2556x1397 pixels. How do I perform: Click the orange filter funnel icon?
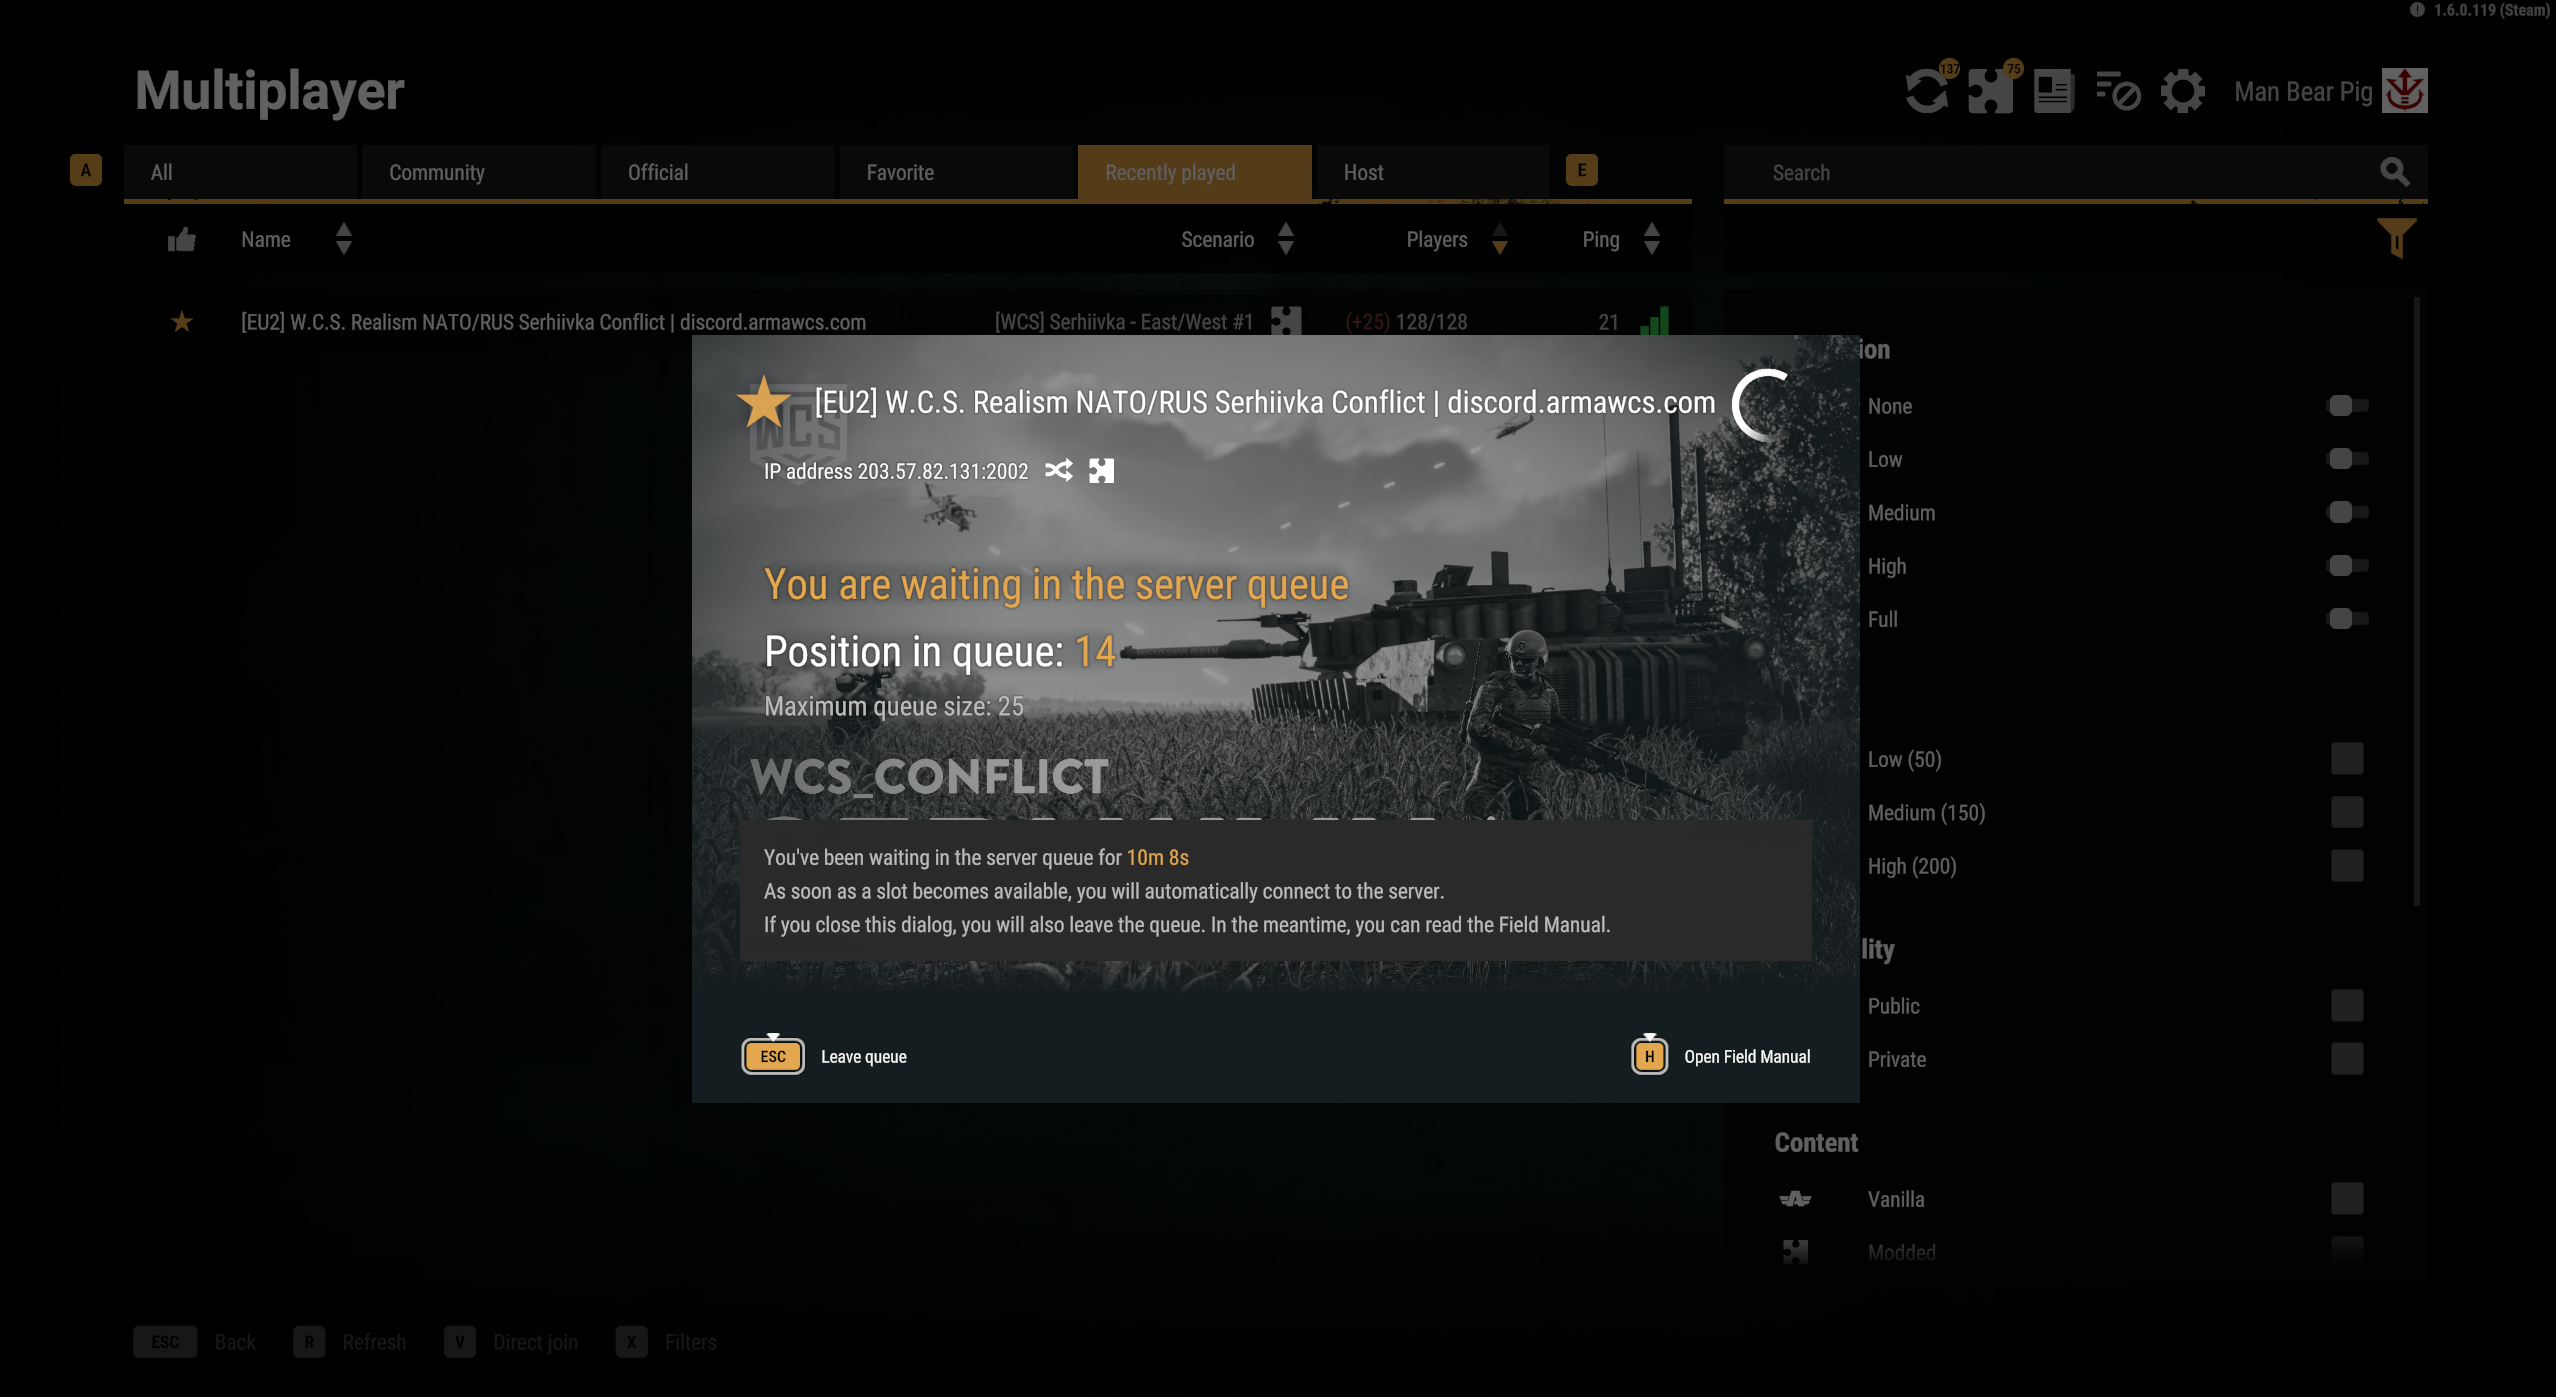(2396, 238)
